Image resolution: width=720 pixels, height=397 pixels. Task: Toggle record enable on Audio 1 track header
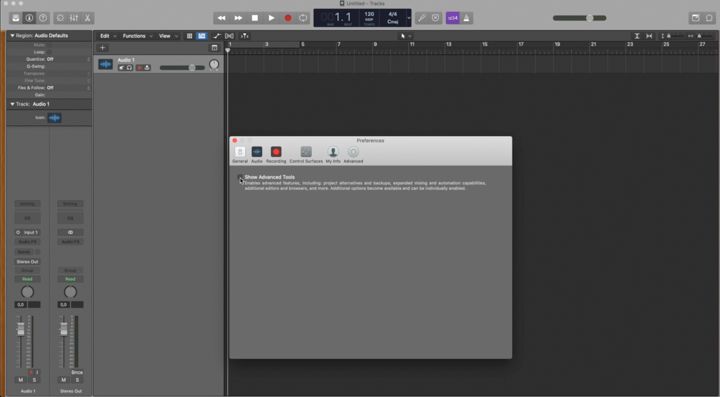[140, 68]
